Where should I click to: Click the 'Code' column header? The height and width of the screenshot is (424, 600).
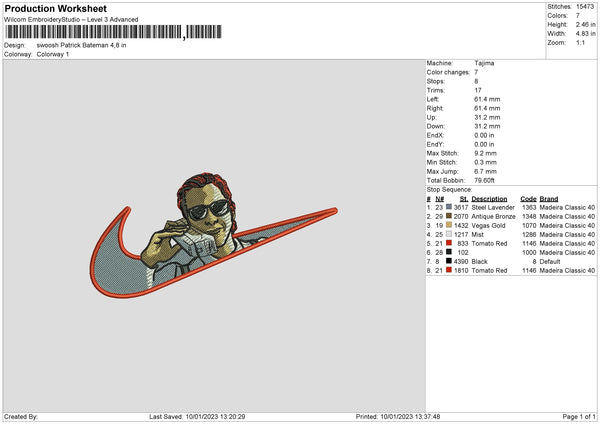[528, 199]
